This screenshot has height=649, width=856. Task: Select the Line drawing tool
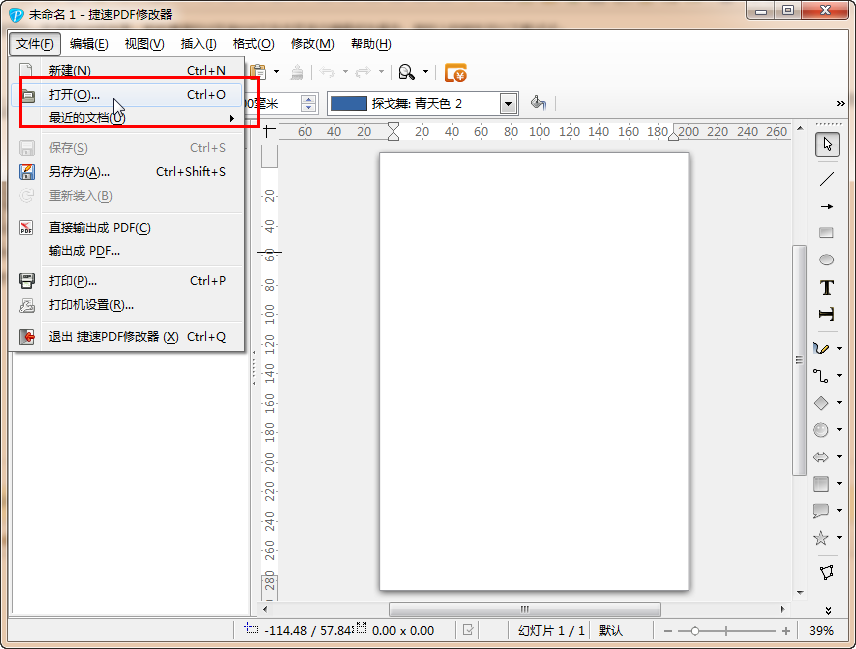827,178
